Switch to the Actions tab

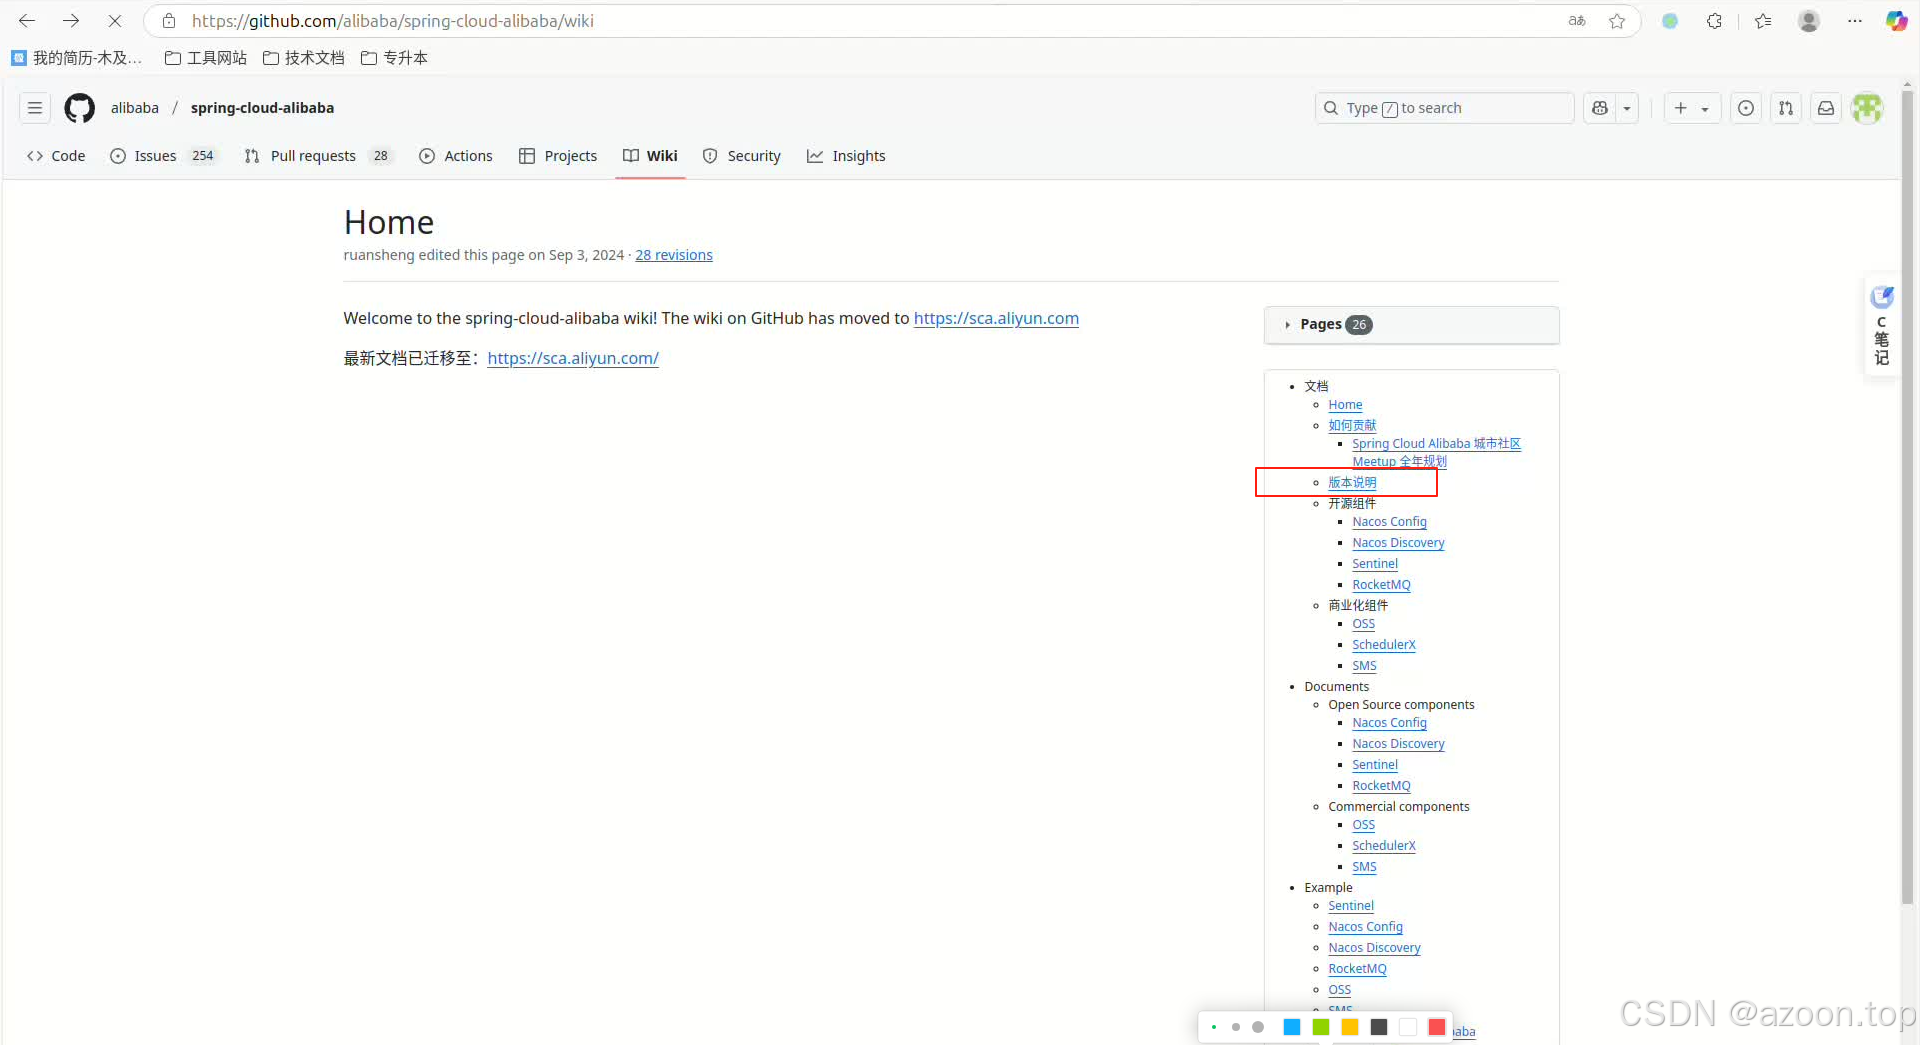coord(456,156)
